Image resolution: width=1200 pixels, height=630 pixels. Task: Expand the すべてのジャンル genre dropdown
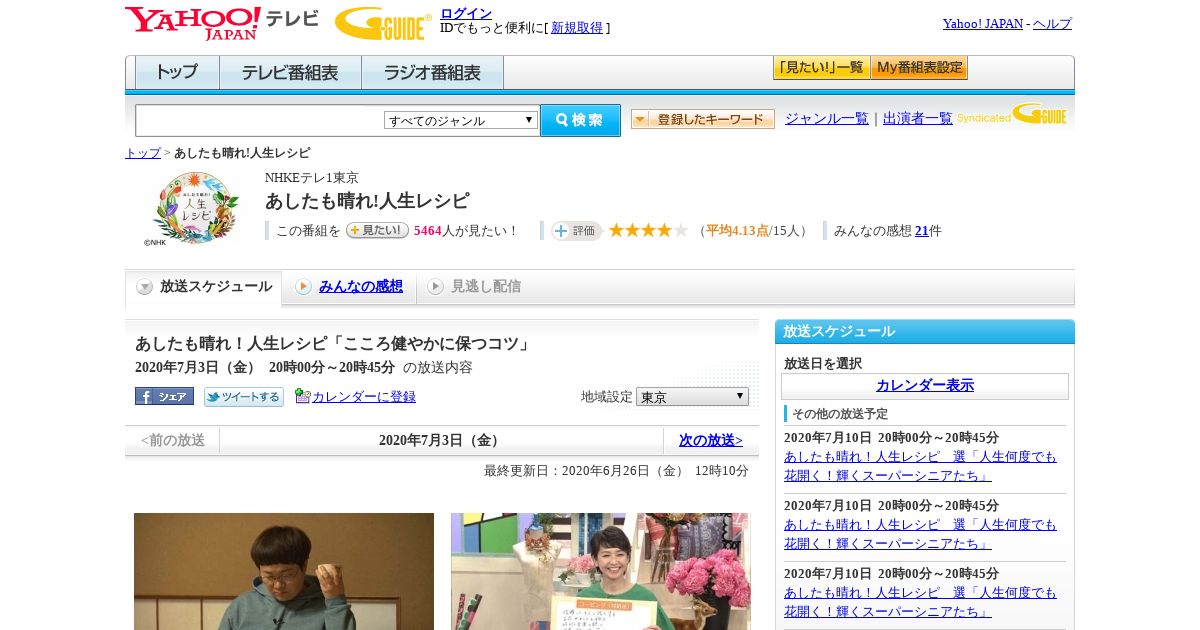pos(461,120)
